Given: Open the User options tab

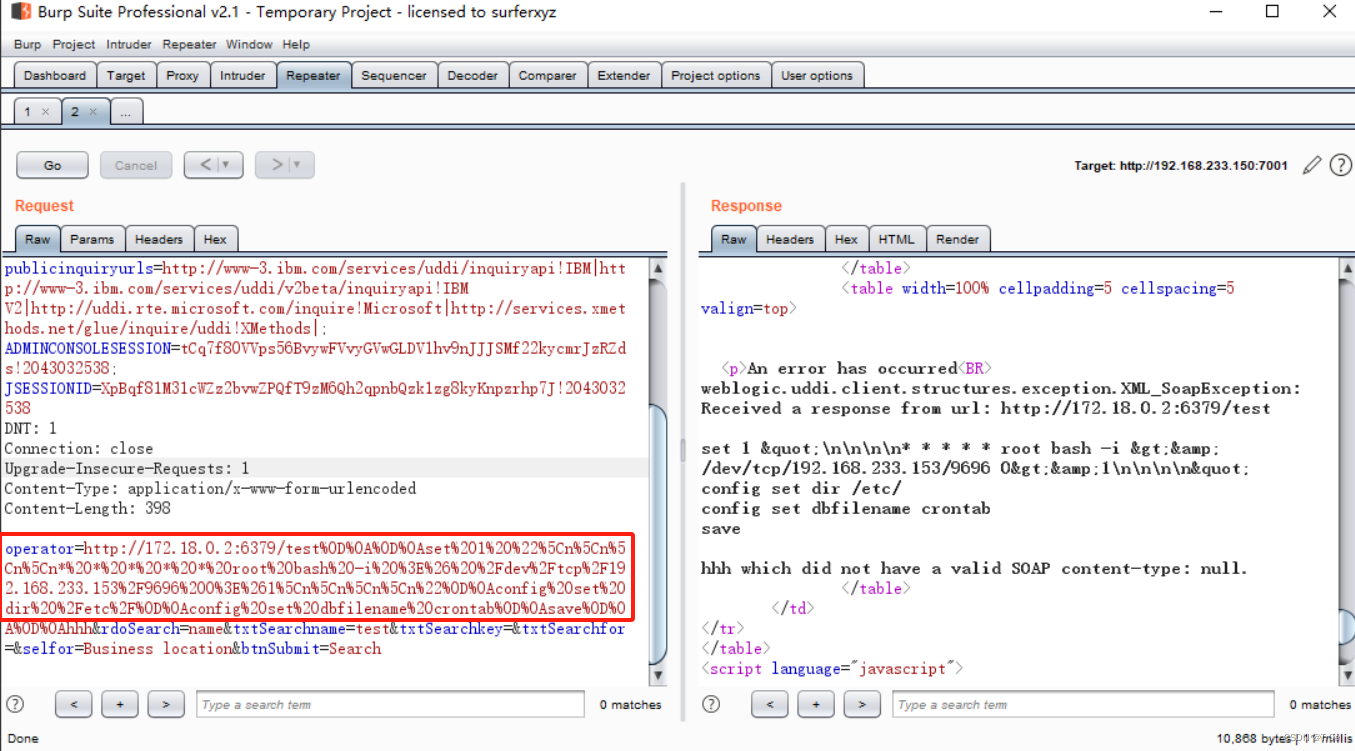Looking at the screenshot, I should (x=817, y=75).
